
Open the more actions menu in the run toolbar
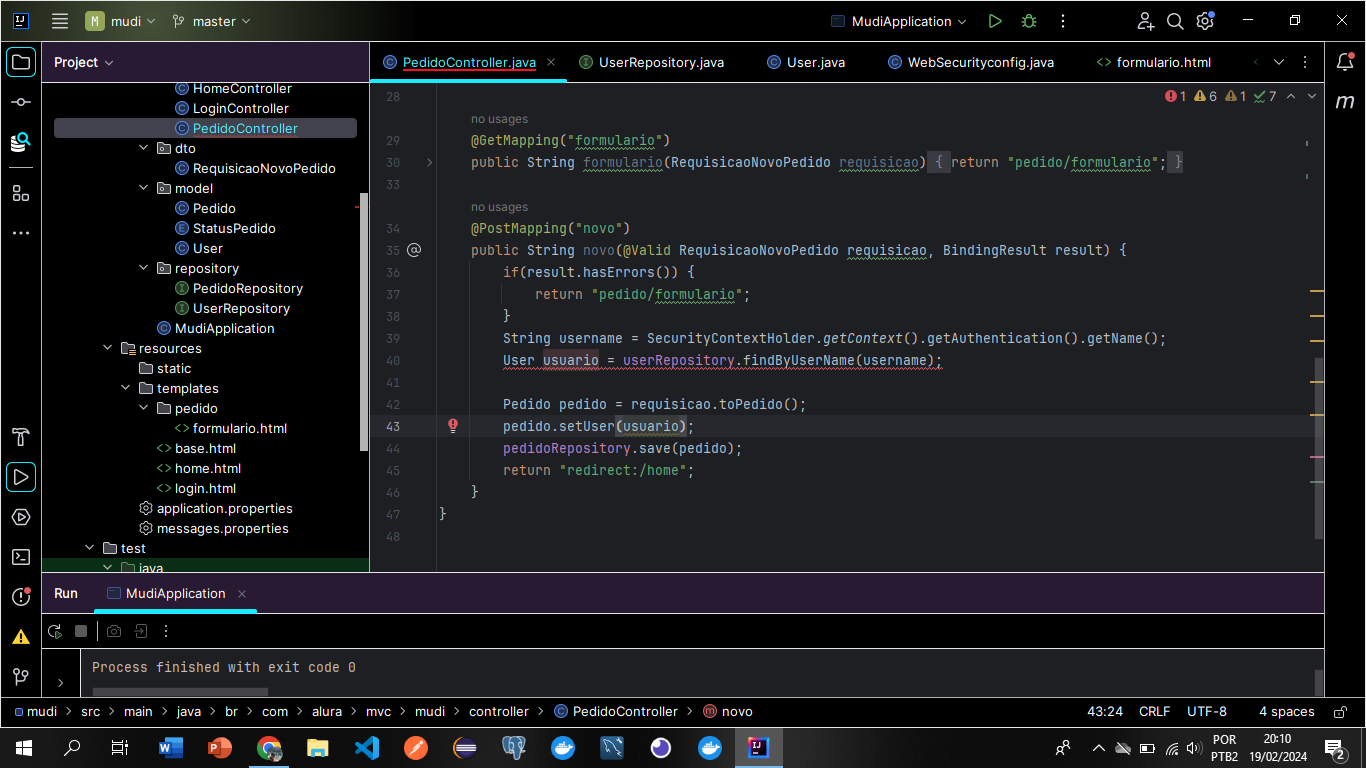point(1063,21)
